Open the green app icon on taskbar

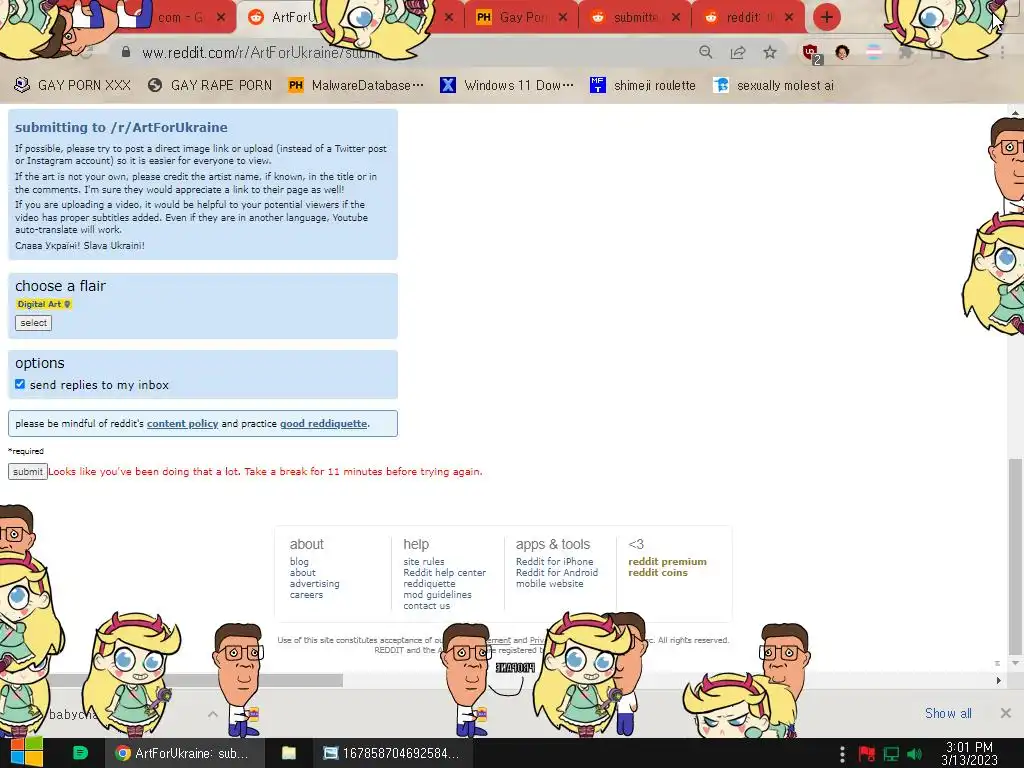coord(80,753)
